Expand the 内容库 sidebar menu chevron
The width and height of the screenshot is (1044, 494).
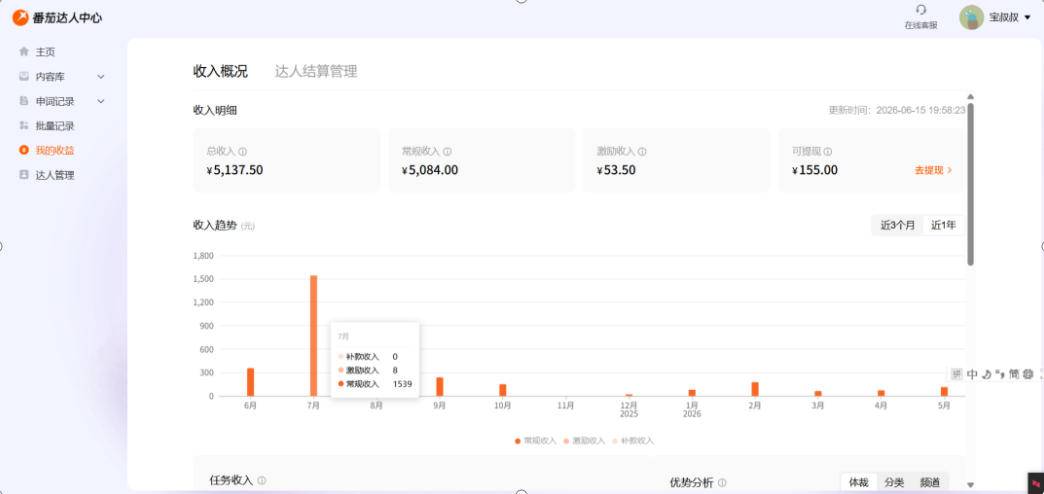point(101,77)
